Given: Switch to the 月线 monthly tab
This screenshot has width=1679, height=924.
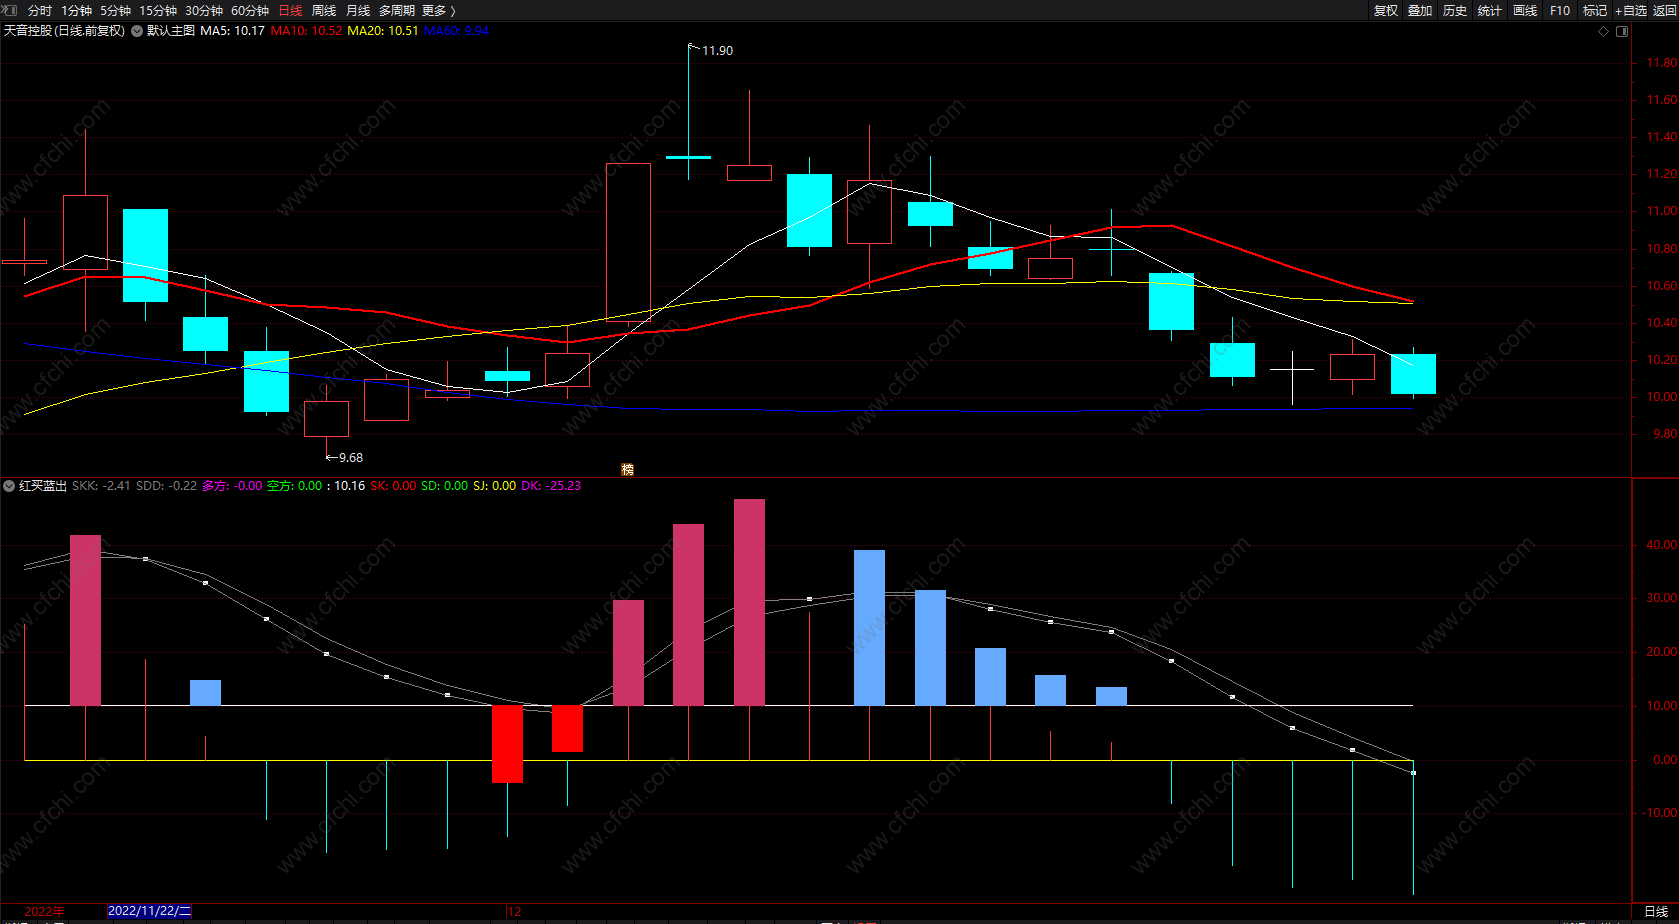Looking at the screenshot, I should 358,10.
